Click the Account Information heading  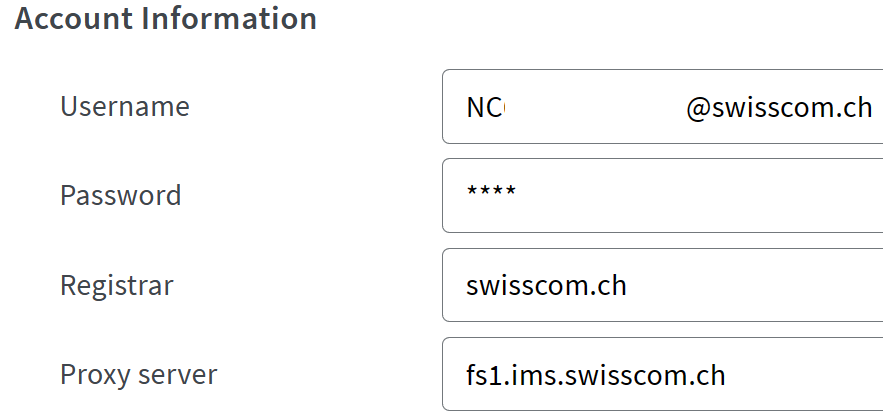point(166,19)
